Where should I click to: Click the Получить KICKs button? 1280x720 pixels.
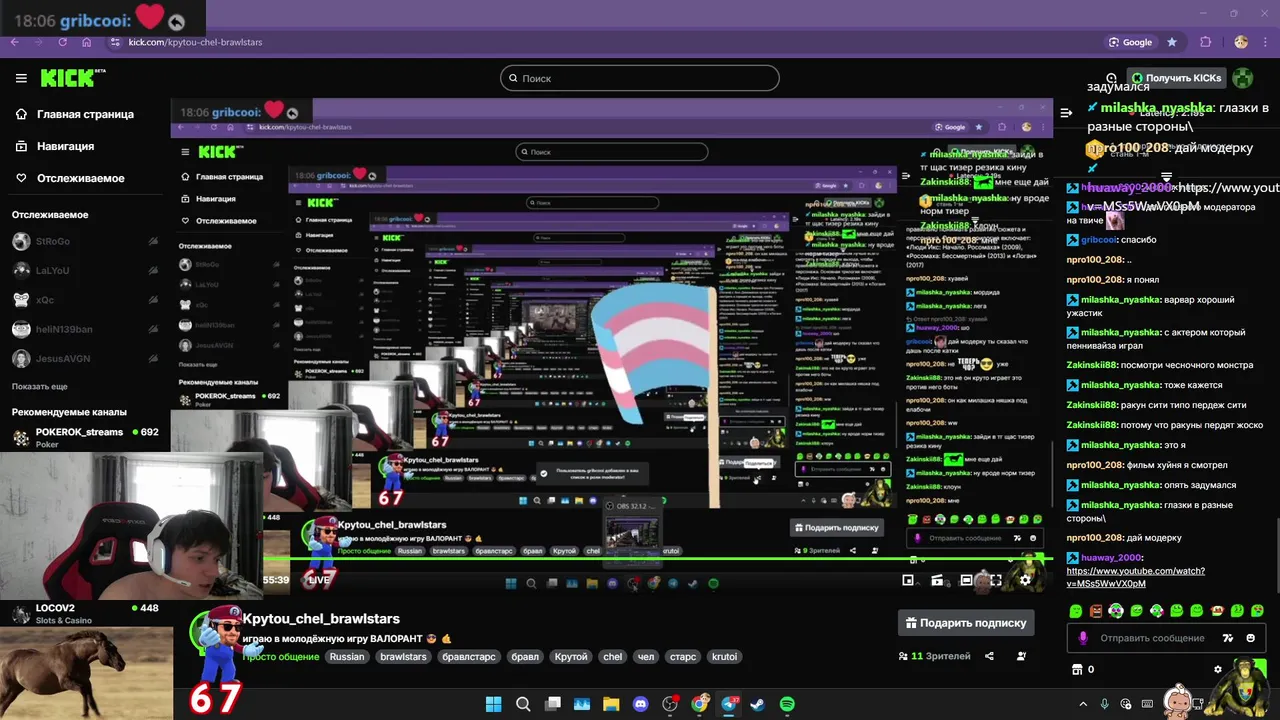1176,78
